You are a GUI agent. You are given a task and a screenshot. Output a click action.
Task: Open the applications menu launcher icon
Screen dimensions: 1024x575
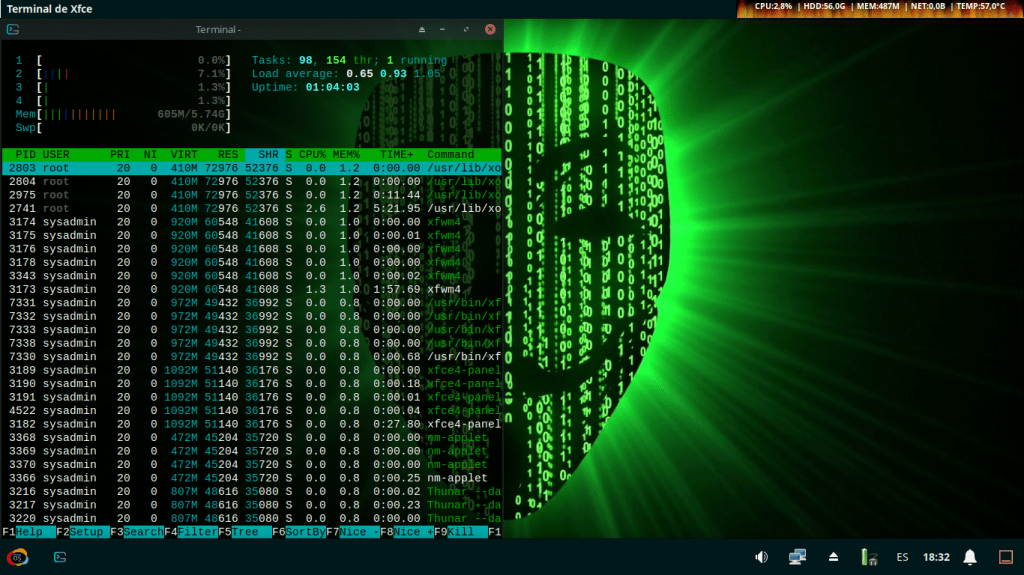pyautogui.click(x=18, y=557)
